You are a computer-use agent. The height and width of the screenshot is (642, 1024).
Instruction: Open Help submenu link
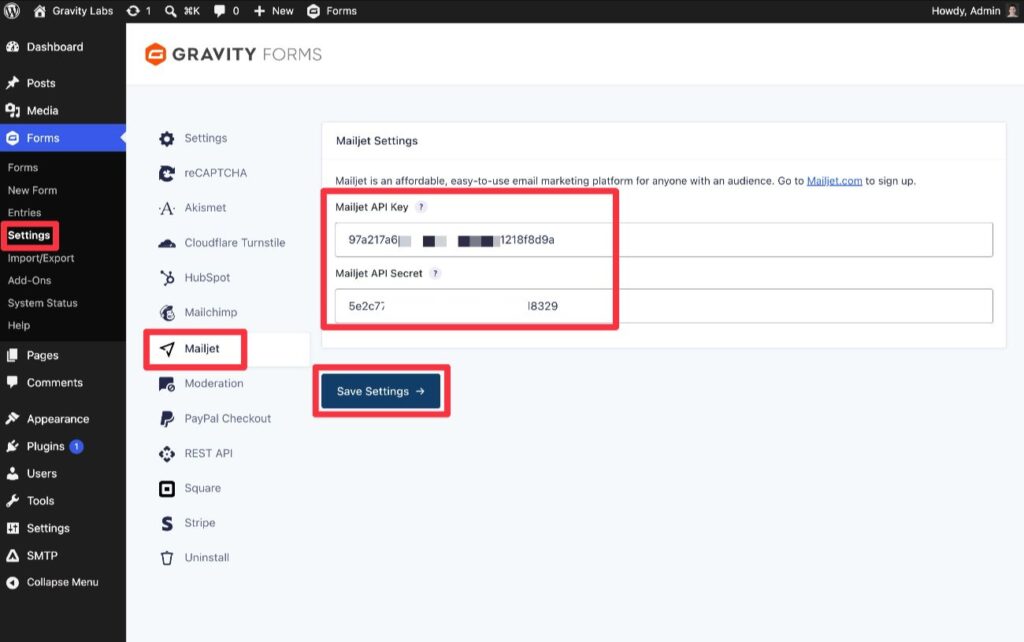[x=19, y=325]
